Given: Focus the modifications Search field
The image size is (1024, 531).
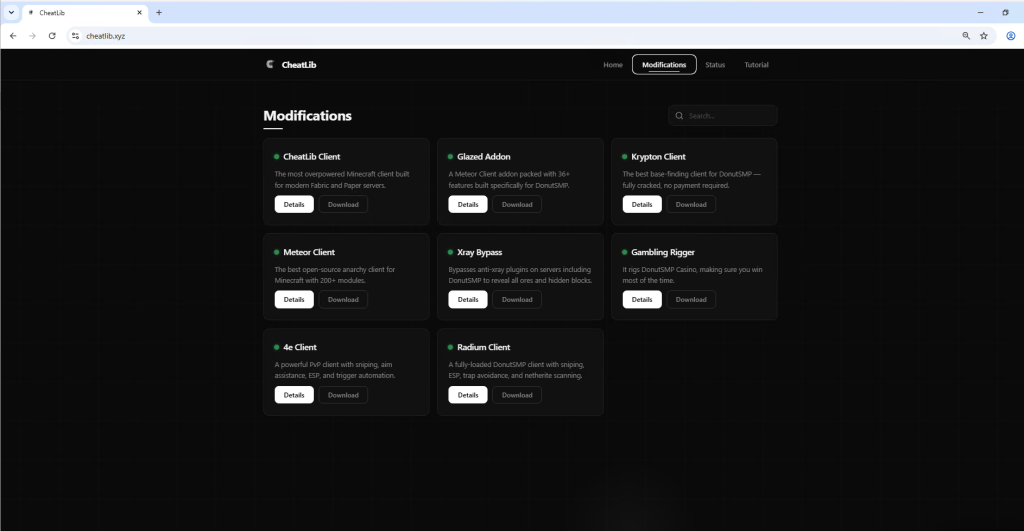Looking at the screenshot, I should tap(722, 116).
